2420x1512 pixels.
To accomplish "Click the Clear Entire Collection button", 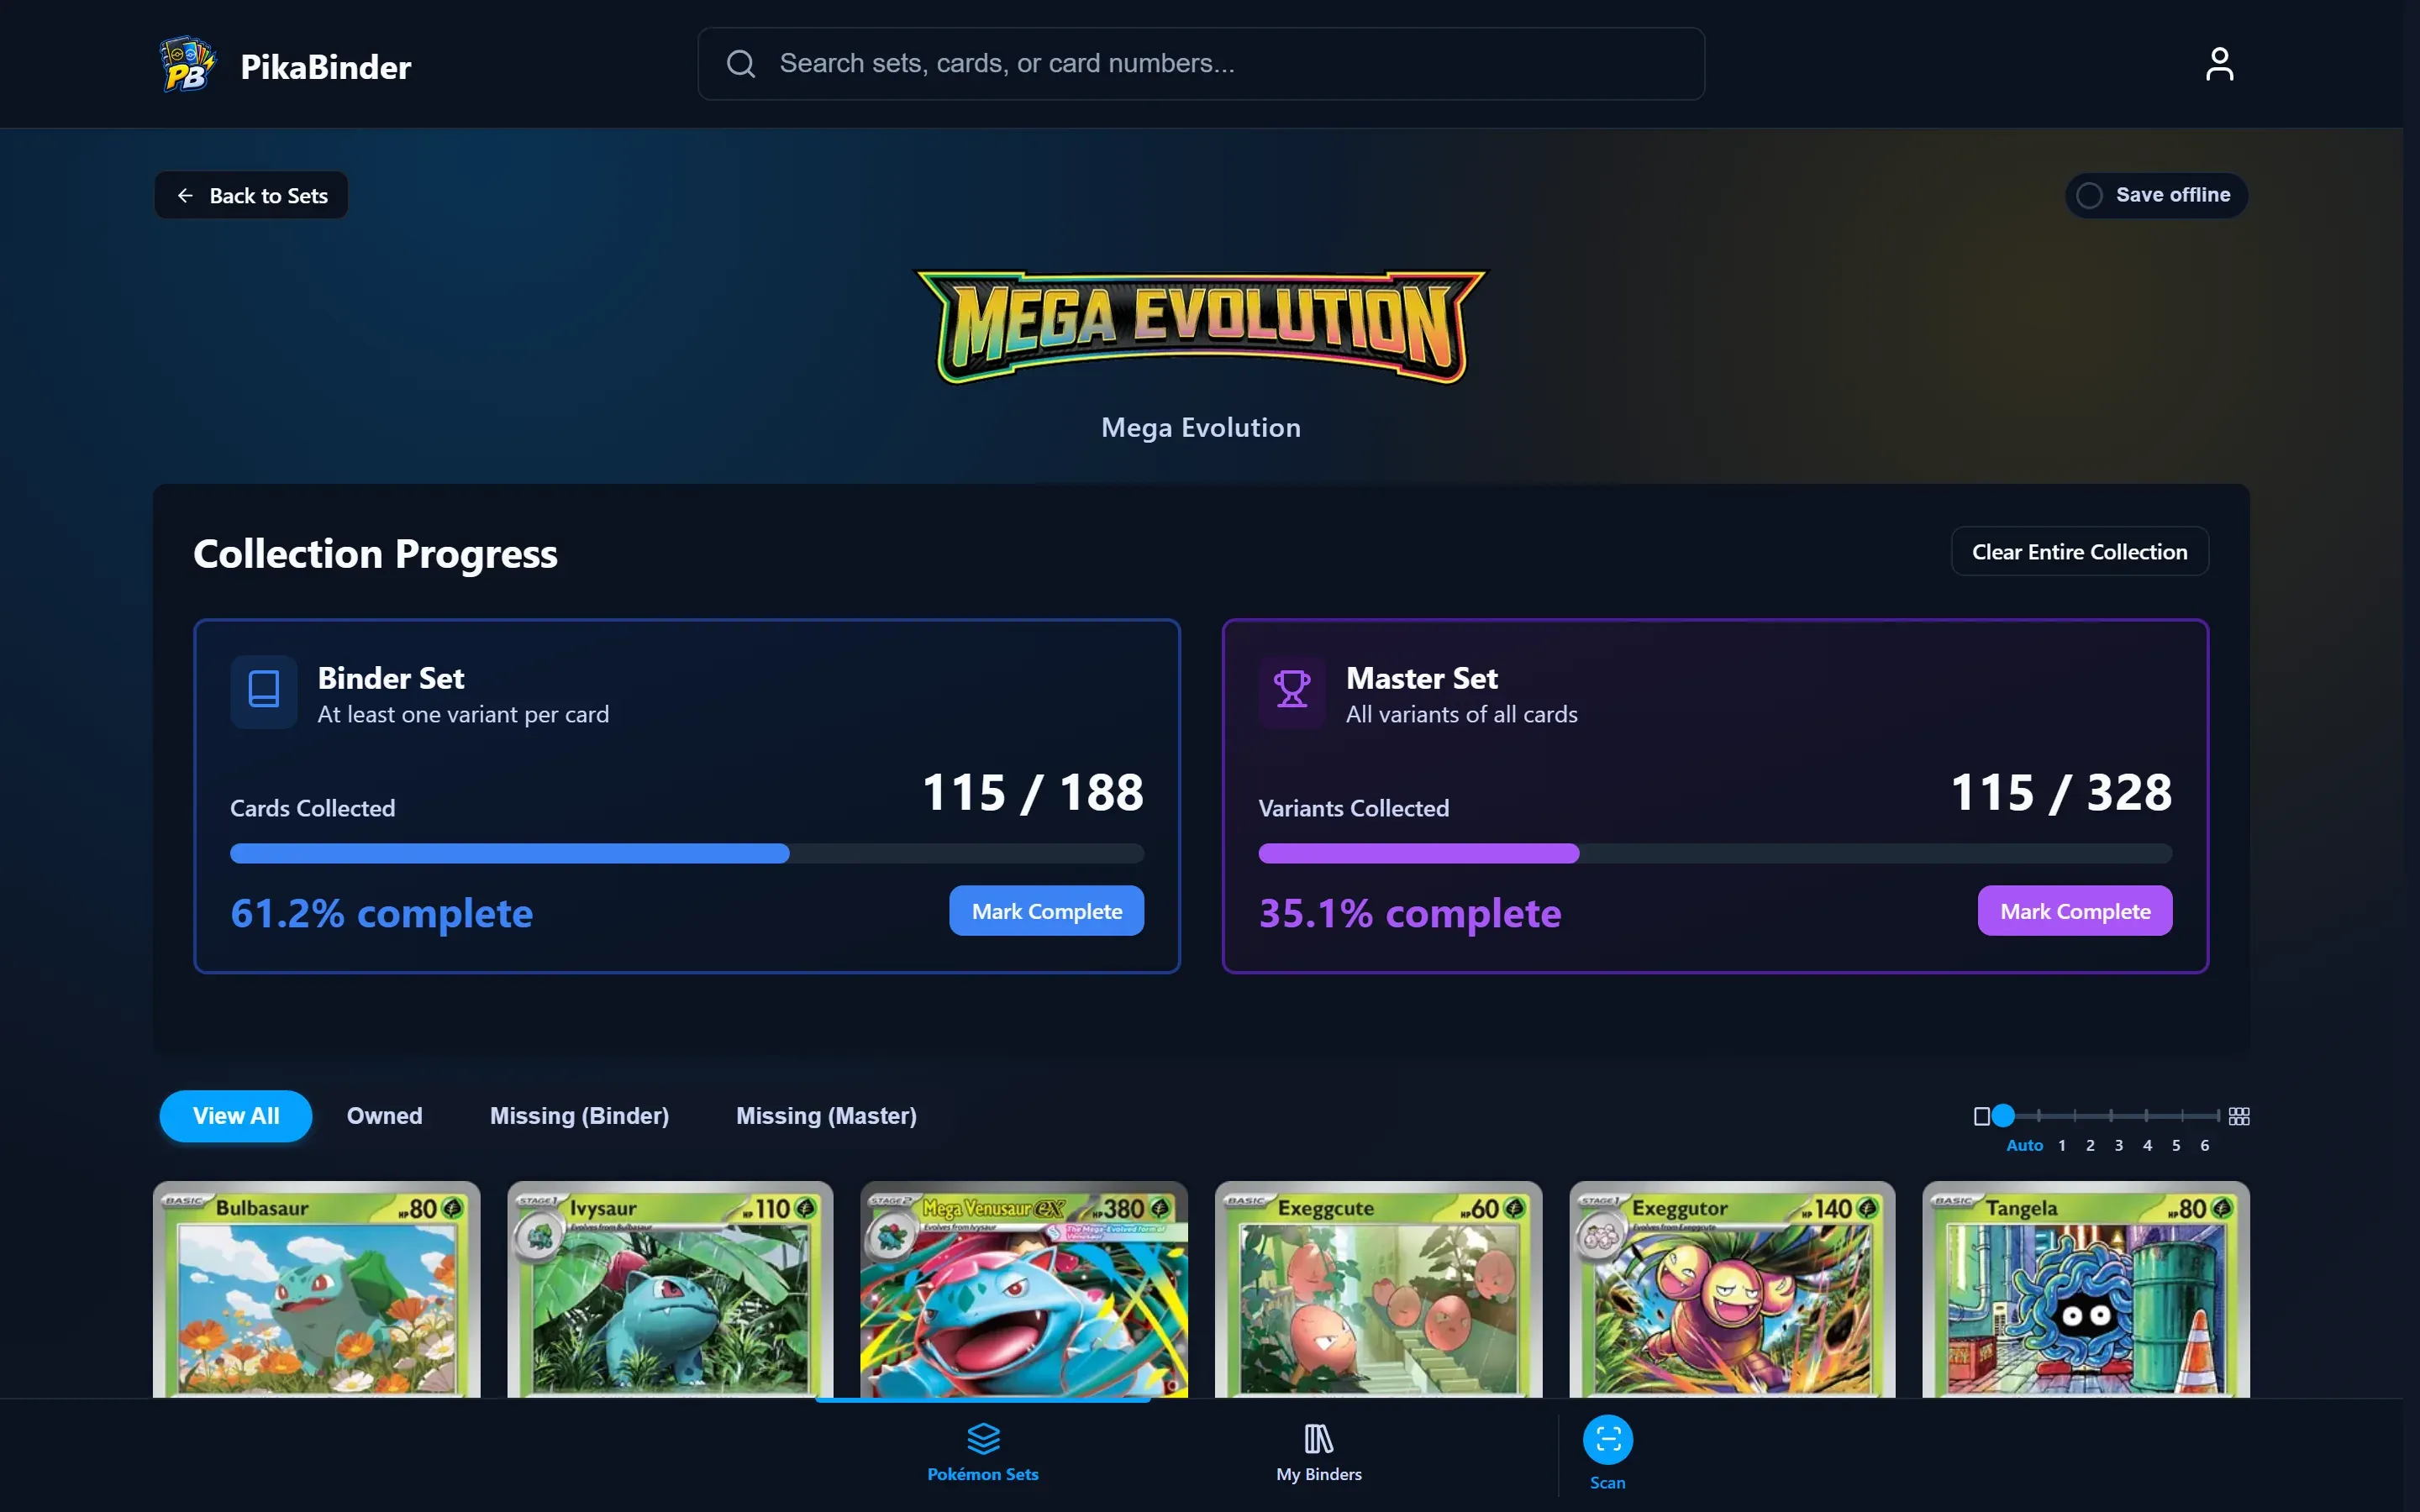I will click(x=2079, y=552).
